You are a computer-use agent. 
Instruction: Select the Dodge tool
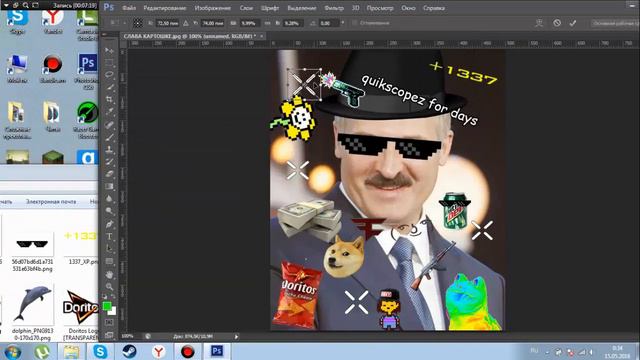pyautogui.click(x=109, y=211)
